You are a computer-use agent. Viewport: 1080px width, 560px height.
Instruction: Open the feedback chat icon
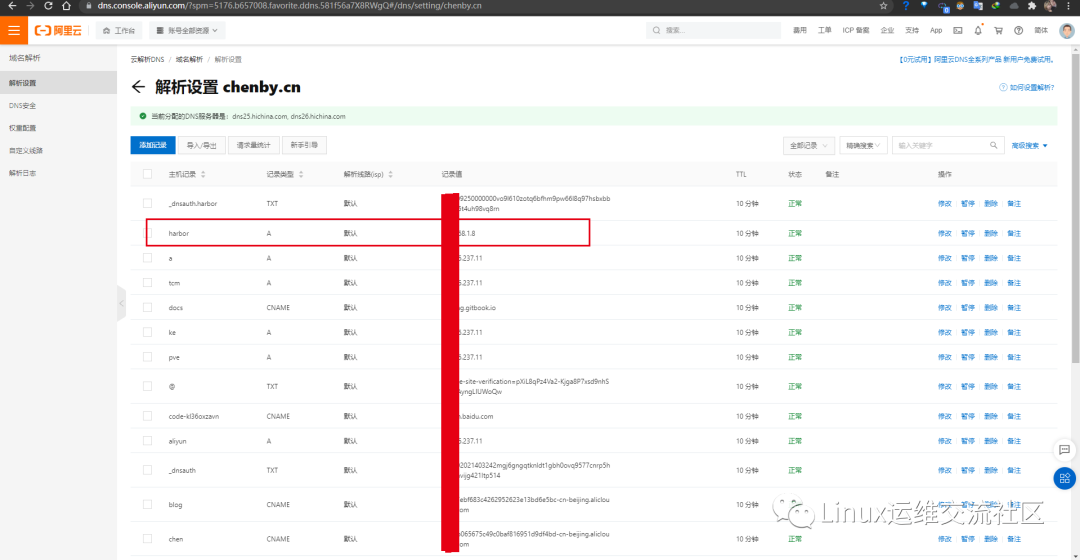pyautogui.click(x=1064, y=450)
